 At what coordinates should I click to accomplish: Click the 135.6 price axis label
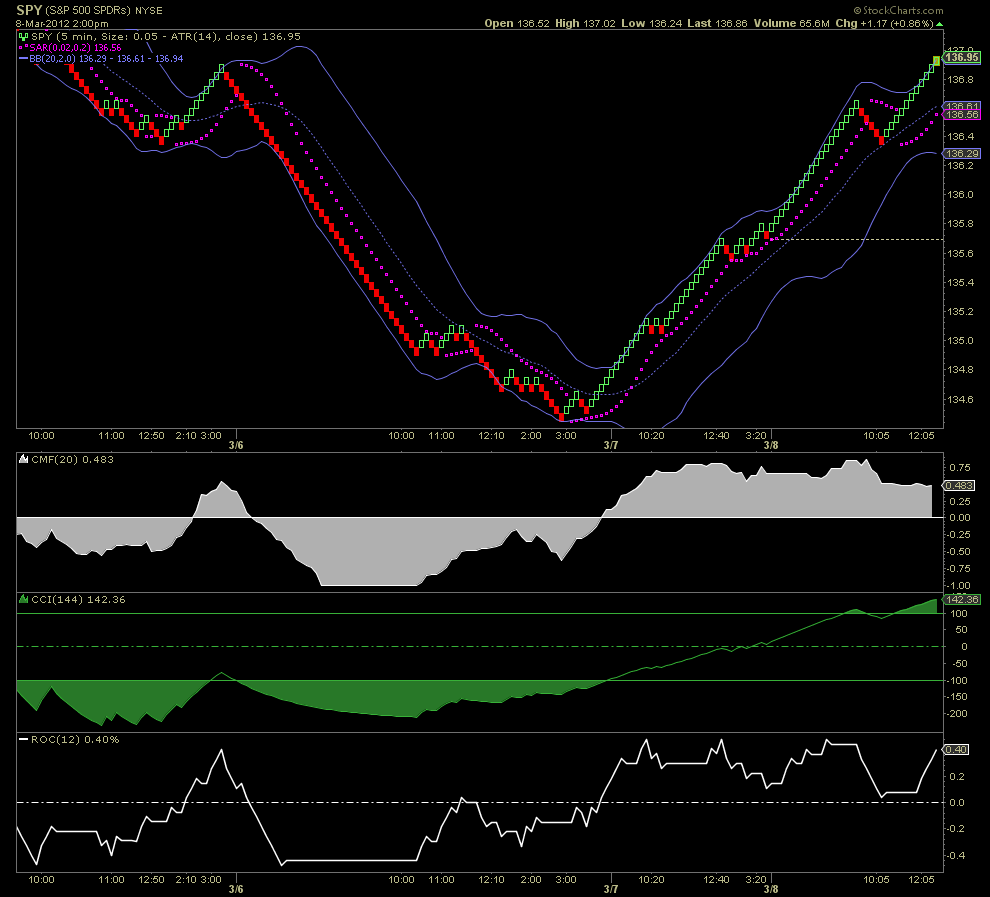point(960,254)
